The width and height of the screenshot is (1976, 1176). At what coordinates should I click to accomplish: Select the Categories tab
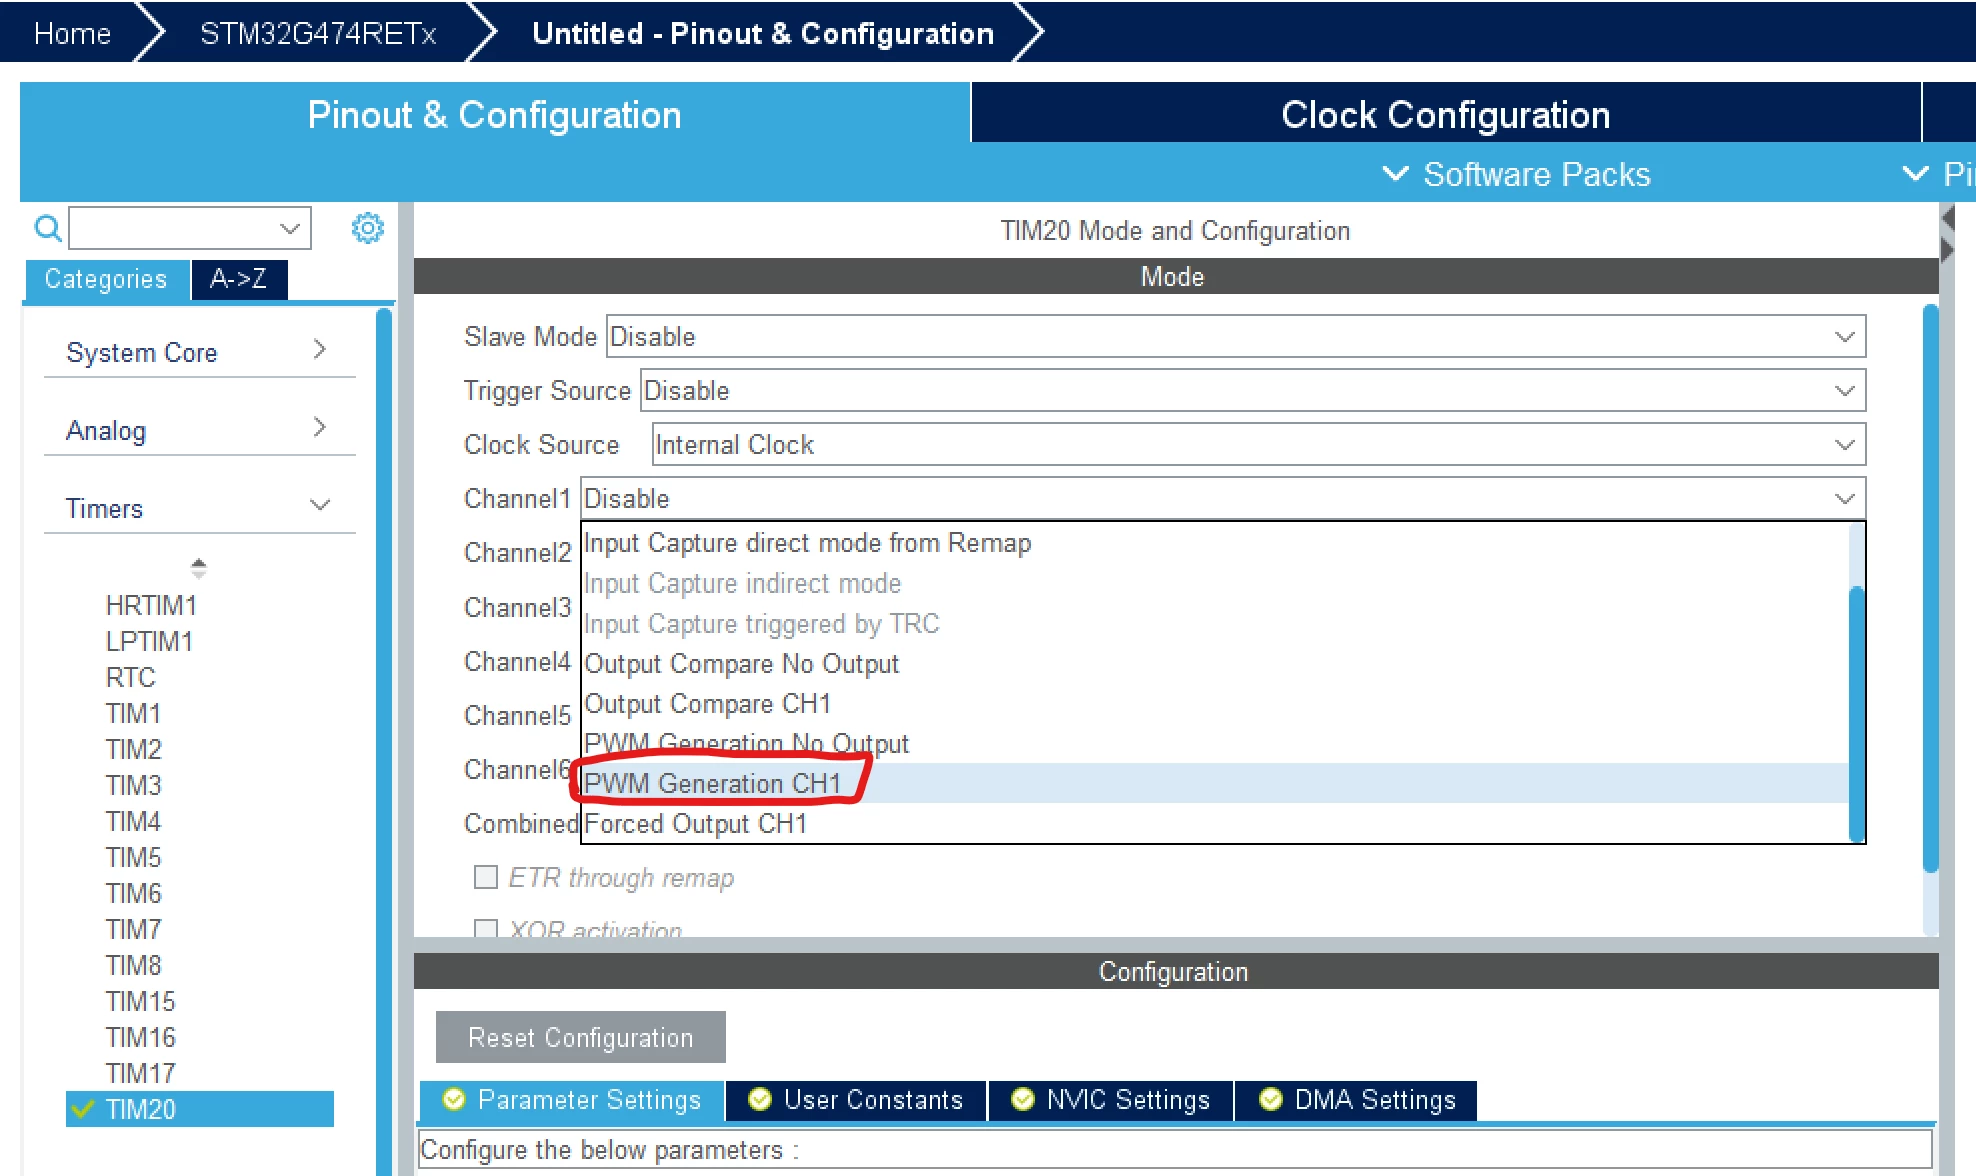pos(106,279)
